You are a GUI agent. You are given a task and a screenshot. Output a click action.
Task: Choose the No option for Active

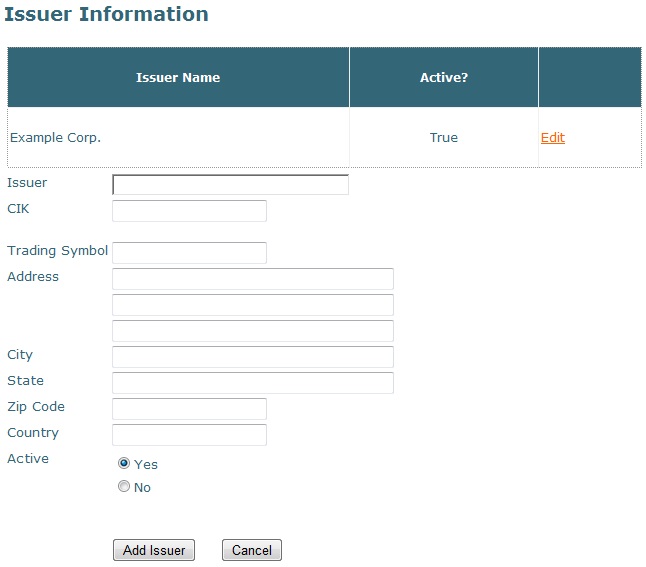(124, 487)
